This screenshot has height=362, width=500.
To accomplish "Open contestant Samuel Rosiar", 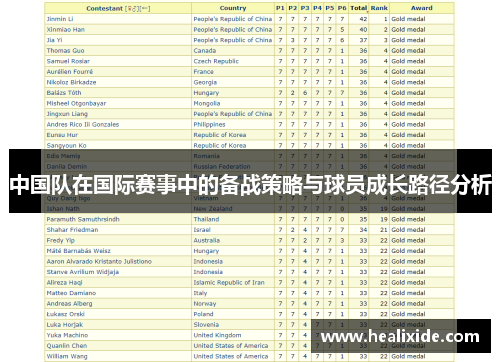I will (x=68, y=61).
